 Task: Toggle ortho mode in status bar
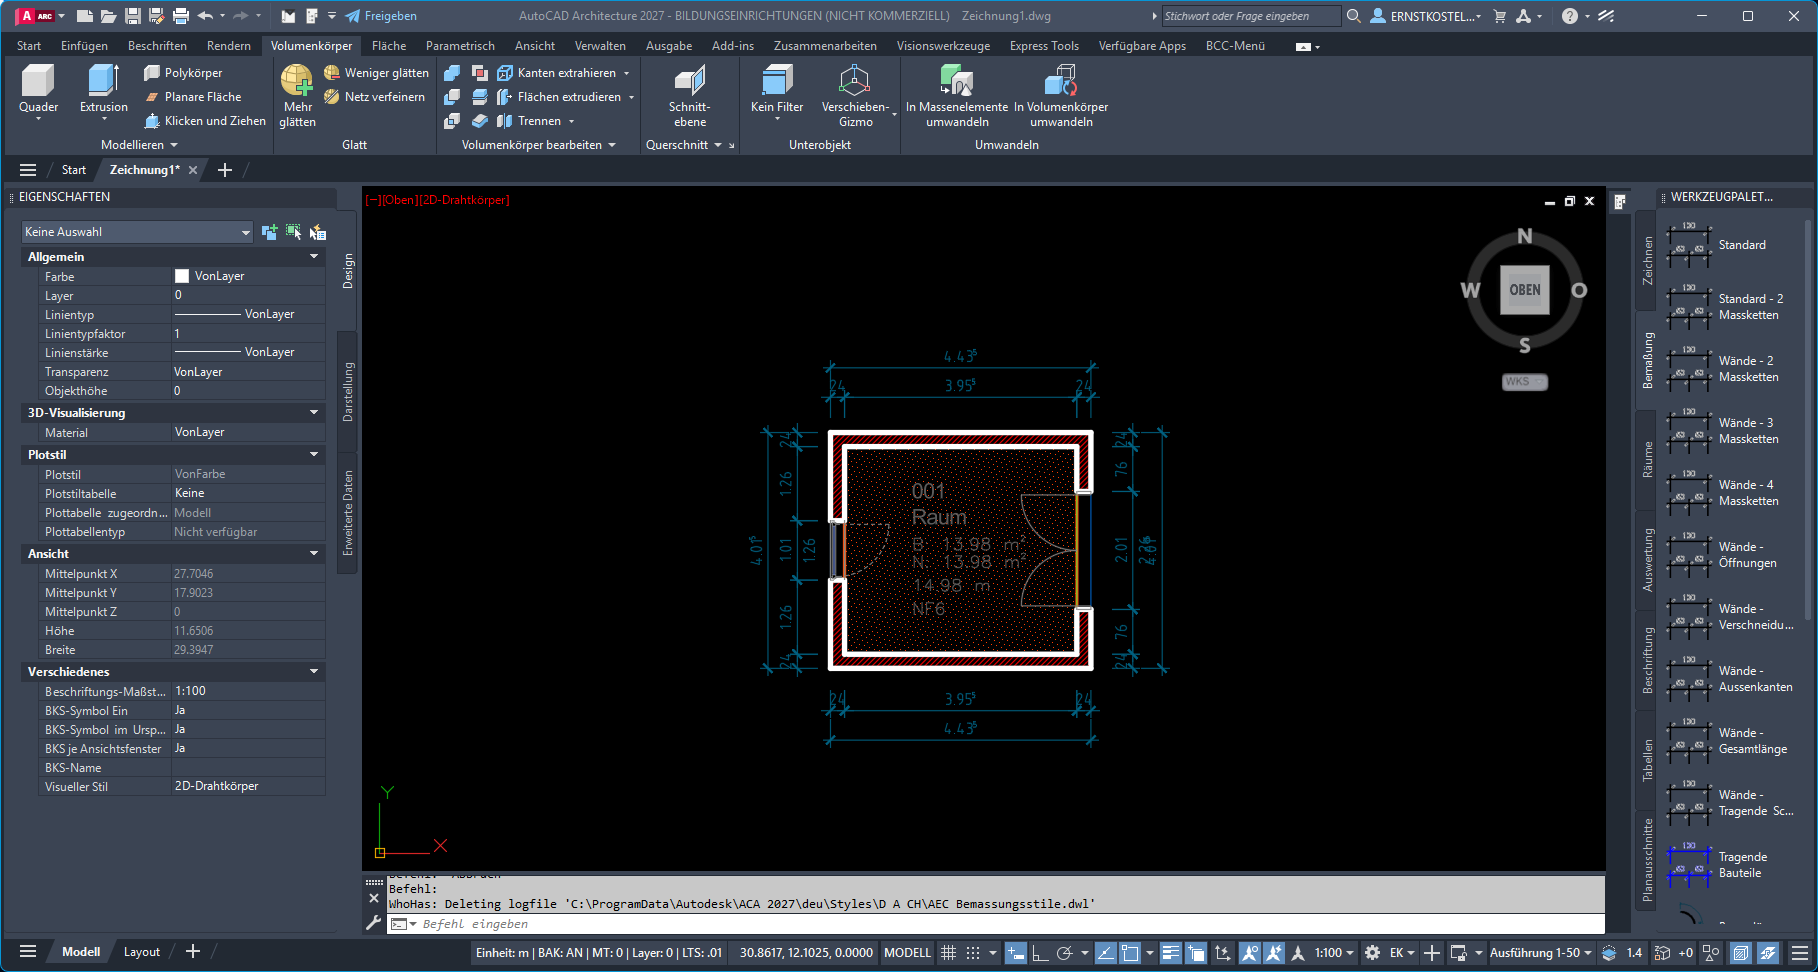tap(1040, 953)
